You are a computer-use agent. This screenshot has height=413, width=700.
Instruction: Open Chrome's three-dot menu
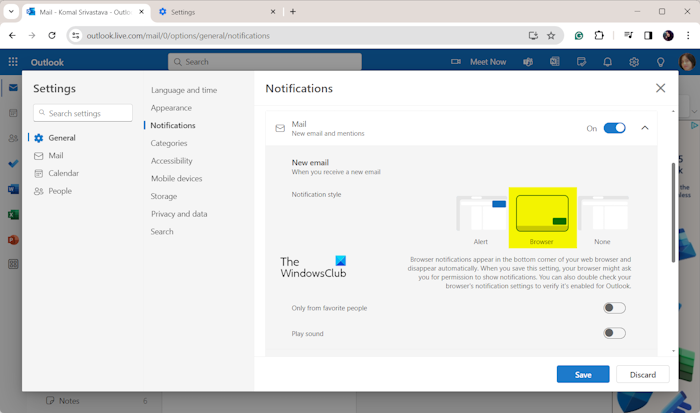tap(688, 35)
